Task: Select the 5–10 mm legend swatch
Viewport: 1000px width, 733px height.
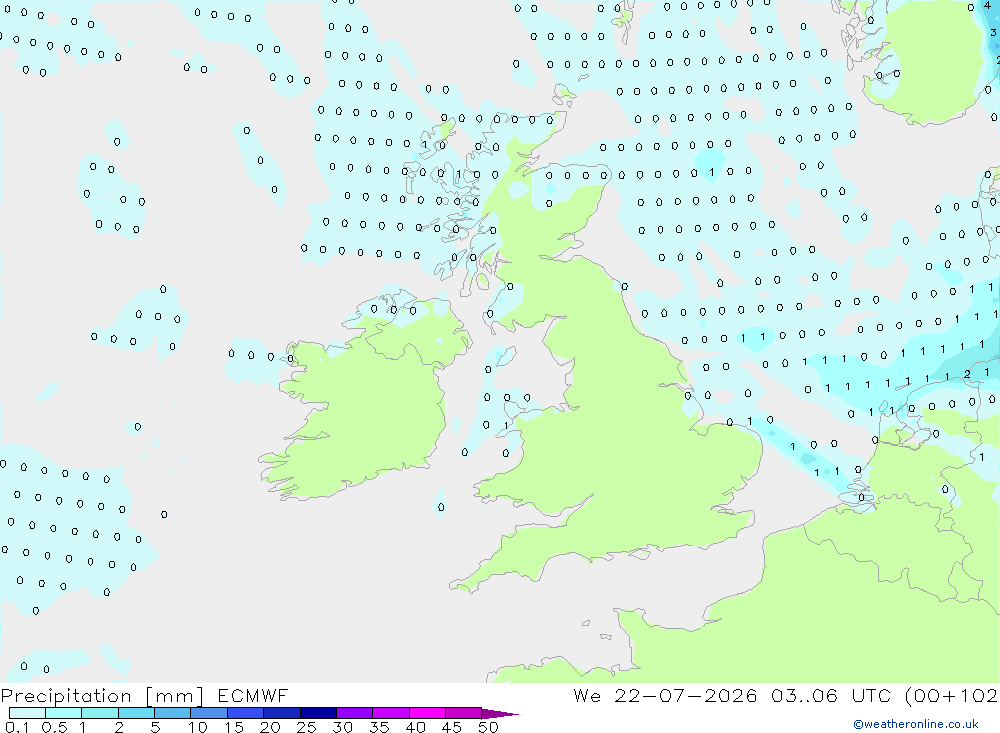Action: [x=173, y=713]
